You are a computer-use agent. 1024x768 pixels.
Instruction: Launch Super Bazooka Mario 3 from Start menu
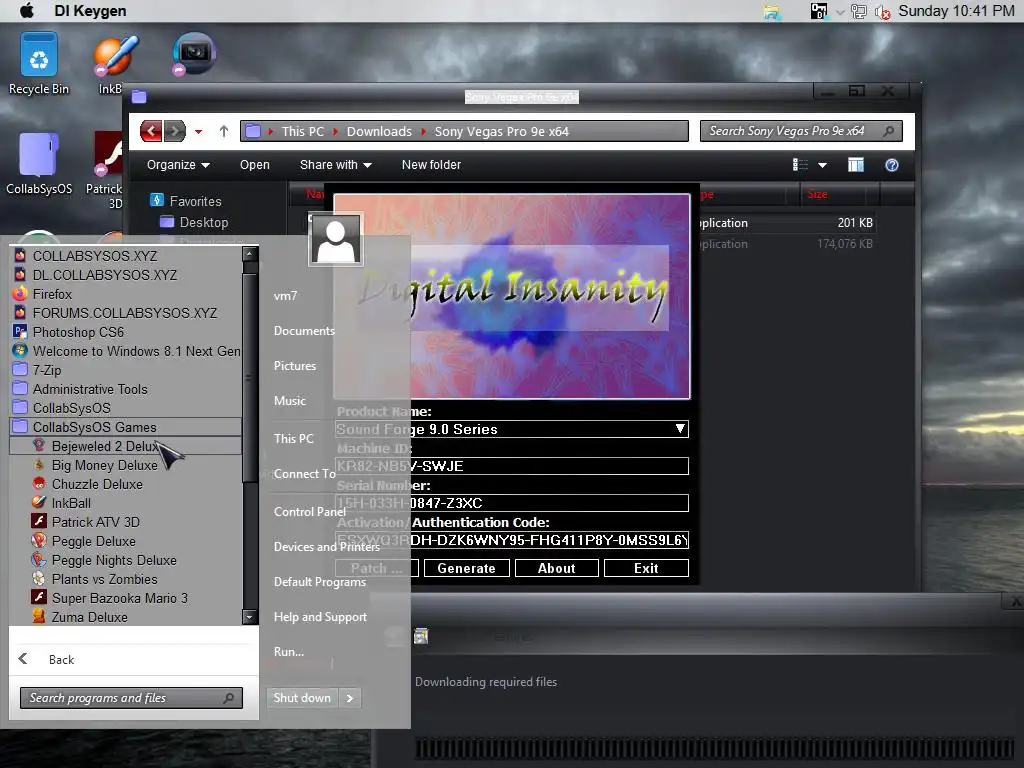click(126, 598)
